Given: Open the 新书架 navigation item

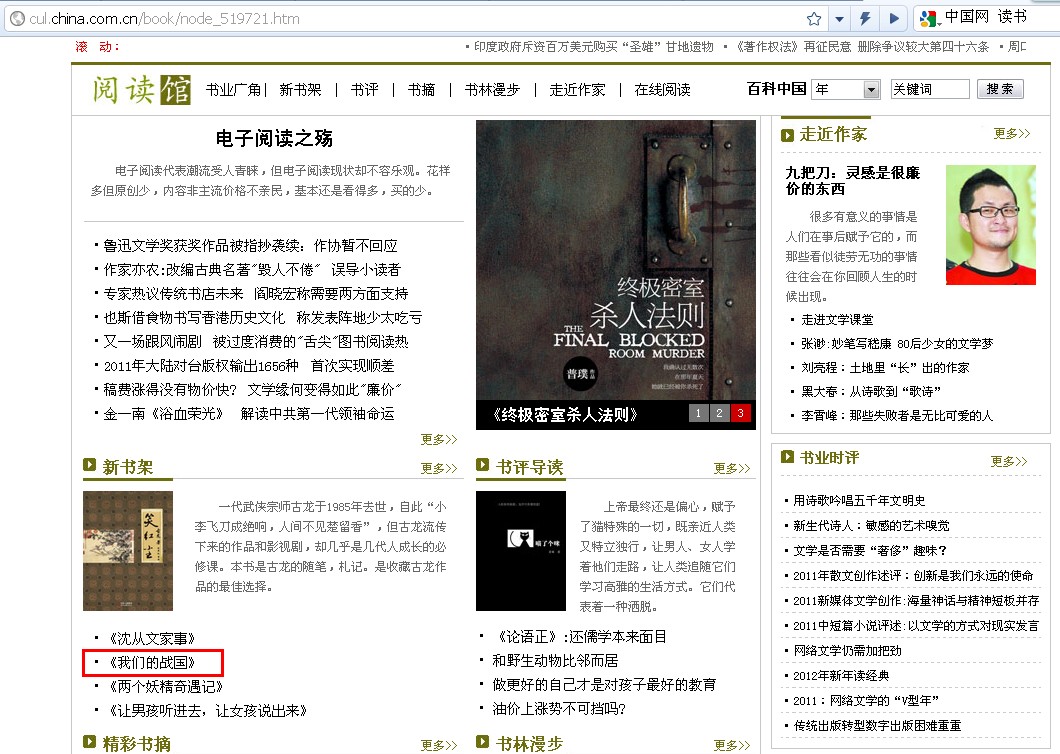Looking at the screenshot, I should (300, 89).
